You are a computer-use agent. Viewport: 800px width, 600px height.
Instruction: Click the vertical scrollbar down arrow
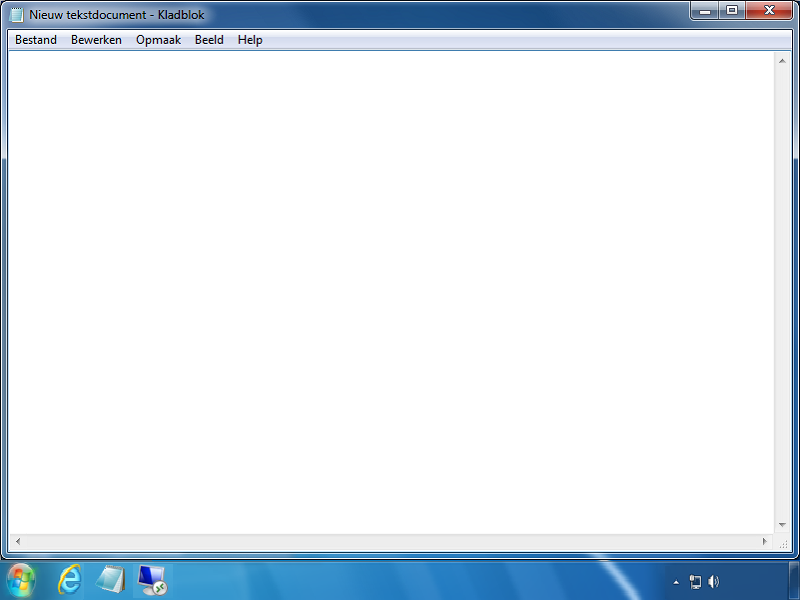[782, 525]
